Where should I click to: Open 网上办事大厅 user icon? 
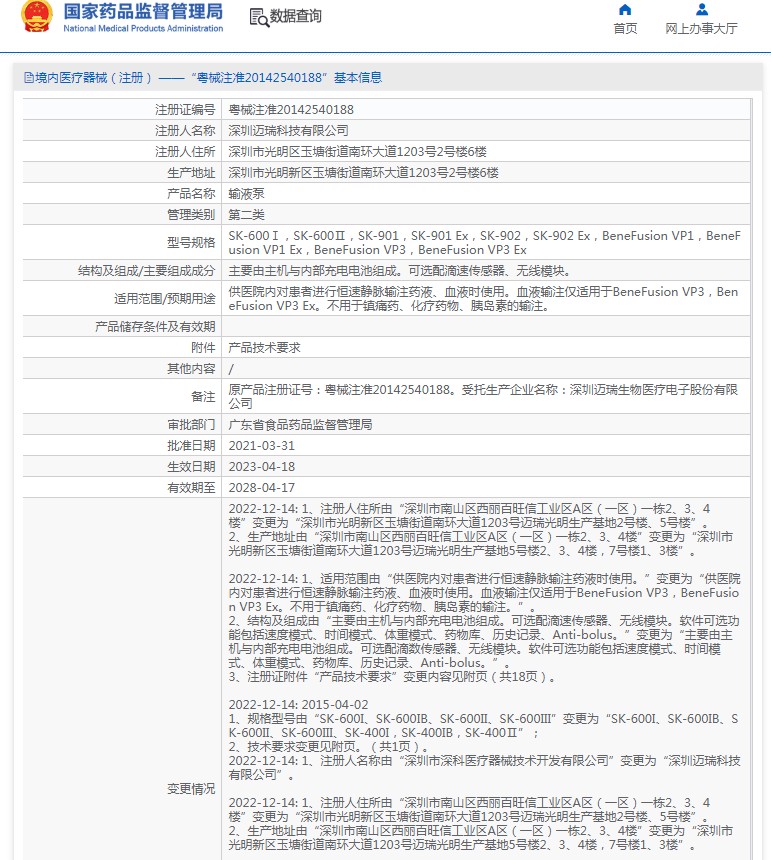pos(701,9)
